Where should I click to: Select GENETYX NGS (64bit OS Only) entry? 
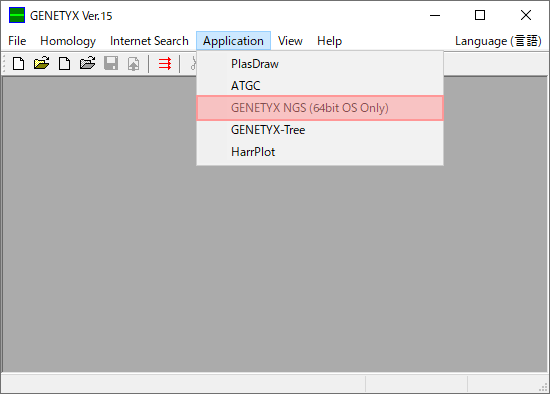[320, 108]
